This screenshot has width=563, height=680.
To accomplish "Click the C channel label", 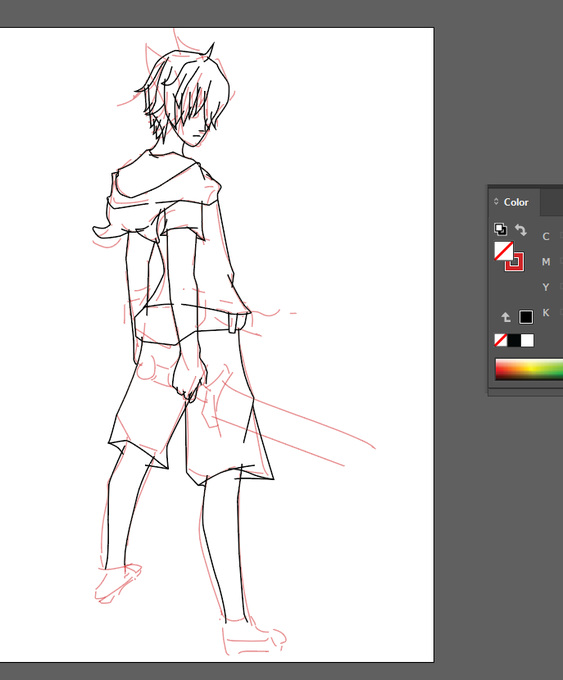I will (546, 236).
